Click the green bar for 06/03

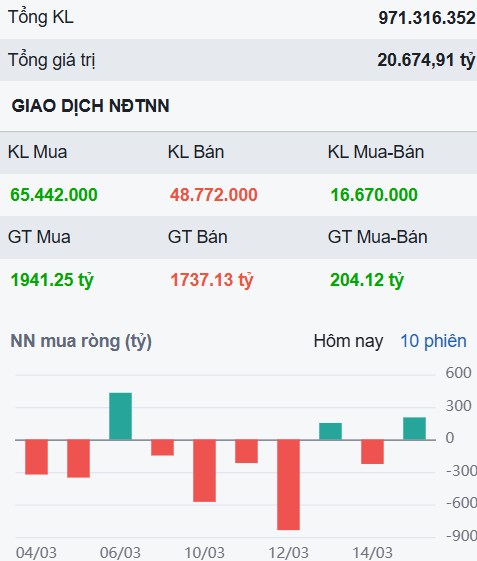tap(121, 416)
